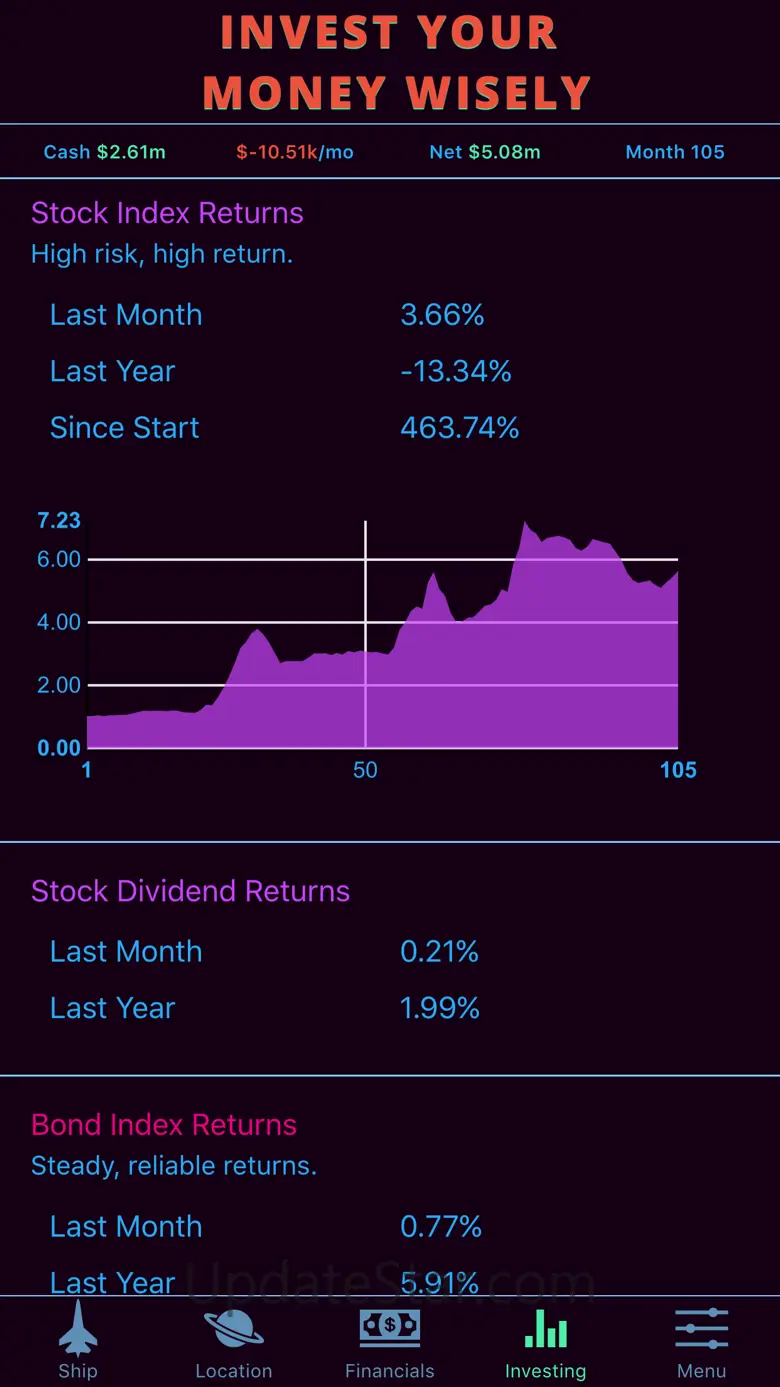Open the Location planet icon
Image resolution: width=780 pixels, height=1387 pixels.
[234, 1328]
